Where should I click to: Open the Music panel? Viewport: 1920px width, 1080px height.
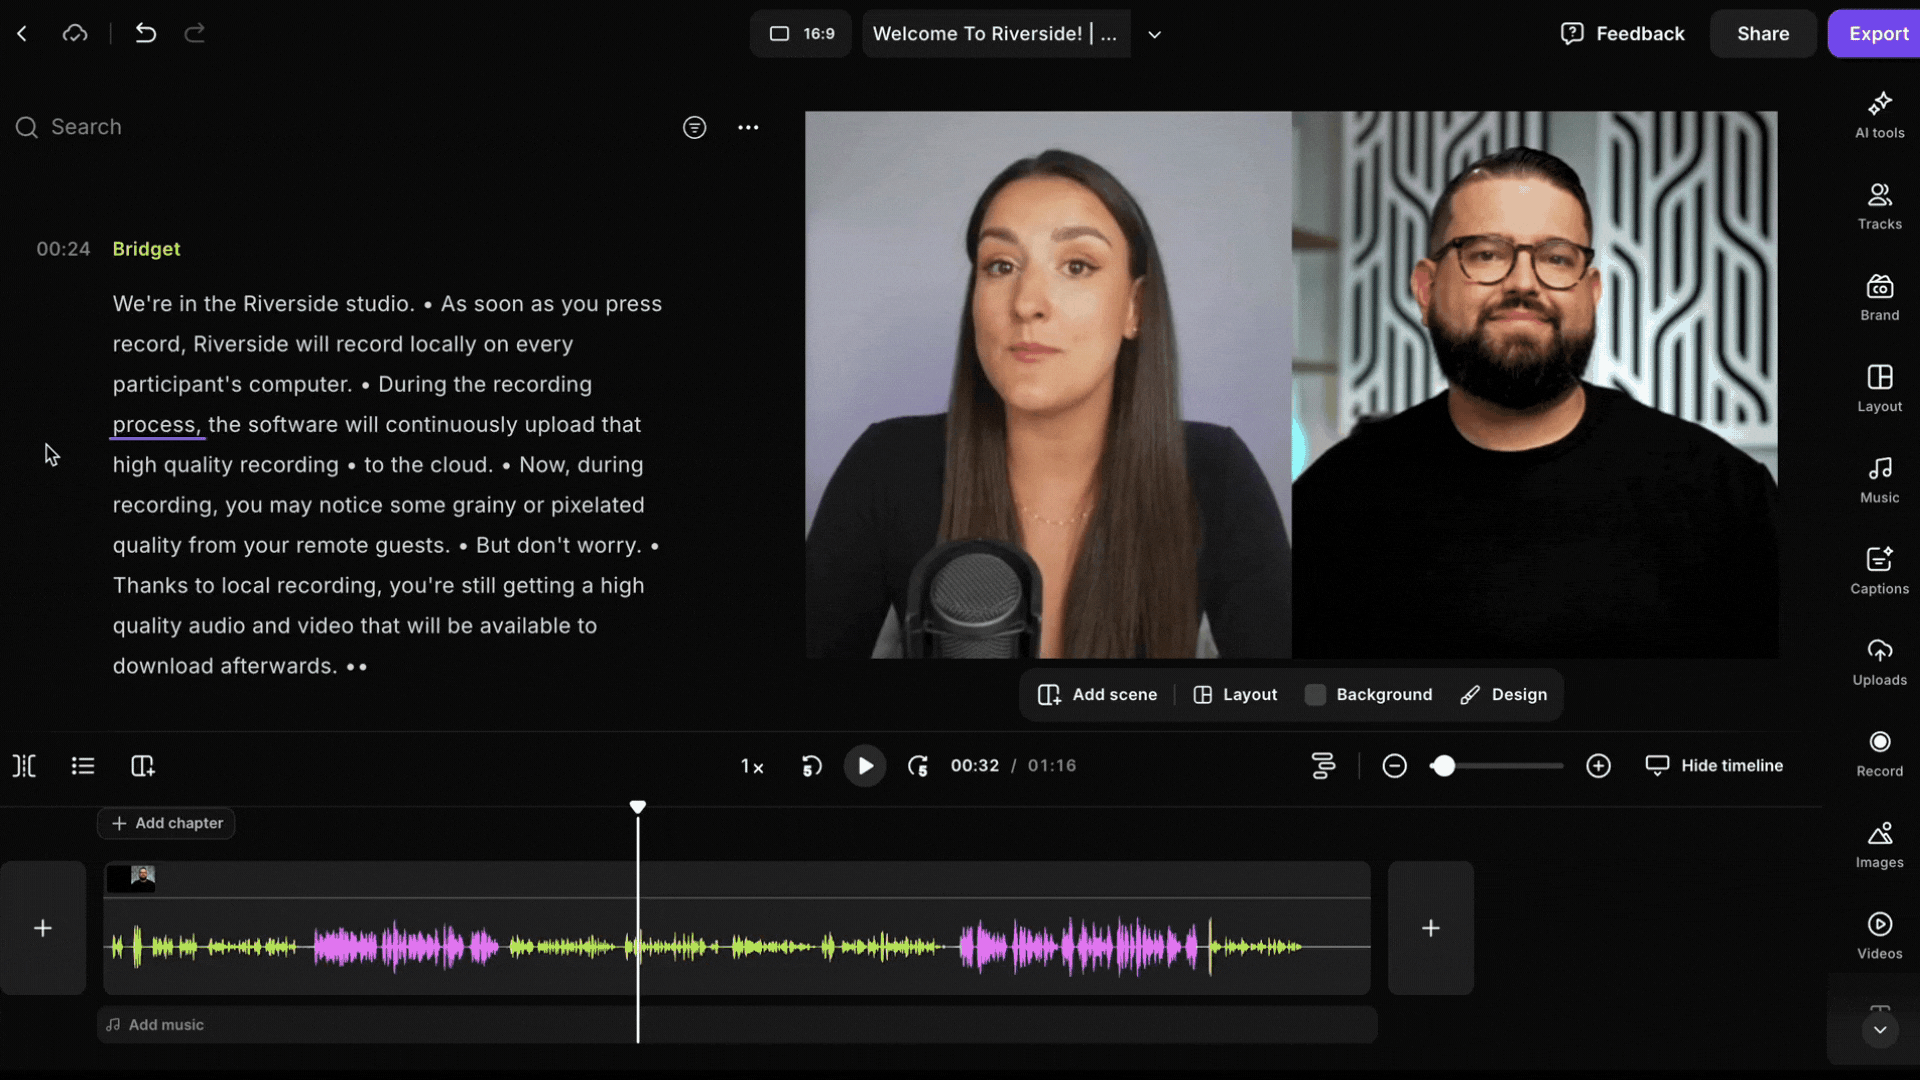point(1880,480)
